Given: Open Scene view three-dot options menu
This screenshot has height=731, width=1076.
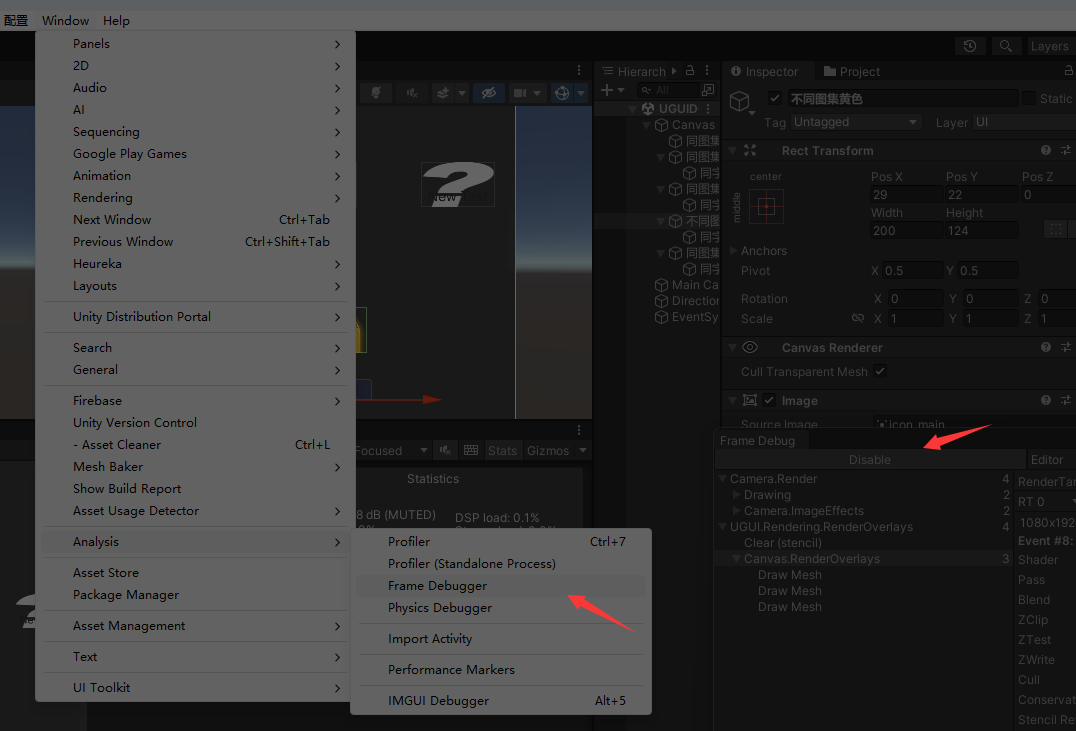Looking at the screenshot, I should coord(578,71).
